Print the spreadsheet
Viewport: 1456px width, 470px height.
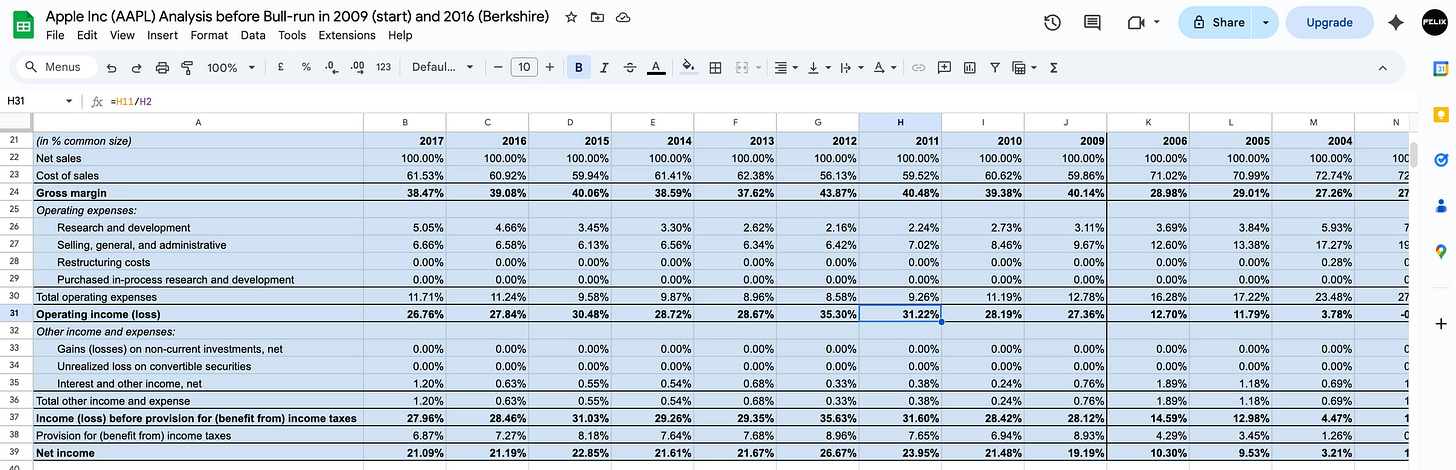click(162, 68)
